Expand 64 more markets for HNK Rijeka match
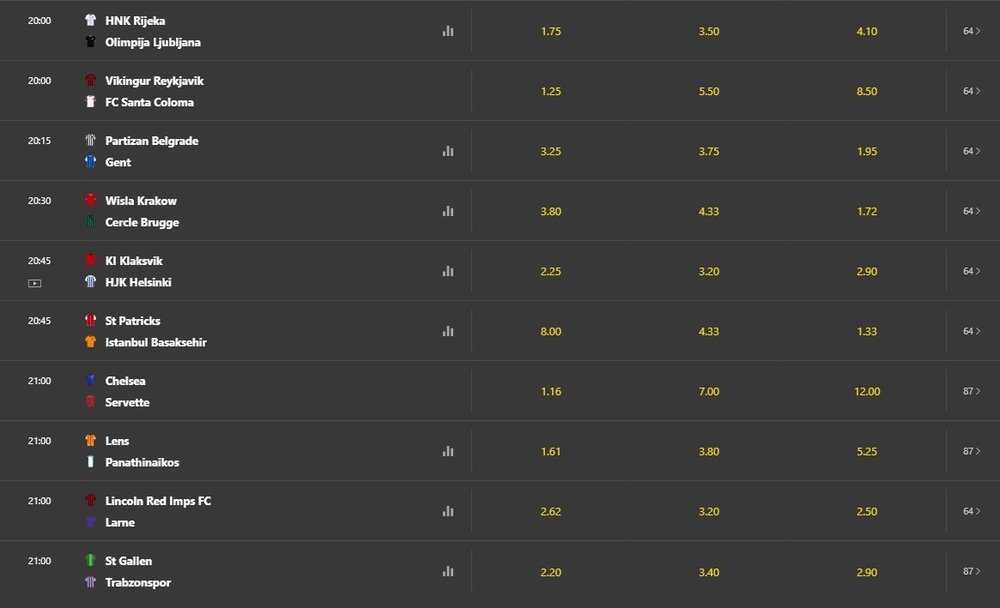The height and width of the screenshot is (608, 1000). (972, 31)
